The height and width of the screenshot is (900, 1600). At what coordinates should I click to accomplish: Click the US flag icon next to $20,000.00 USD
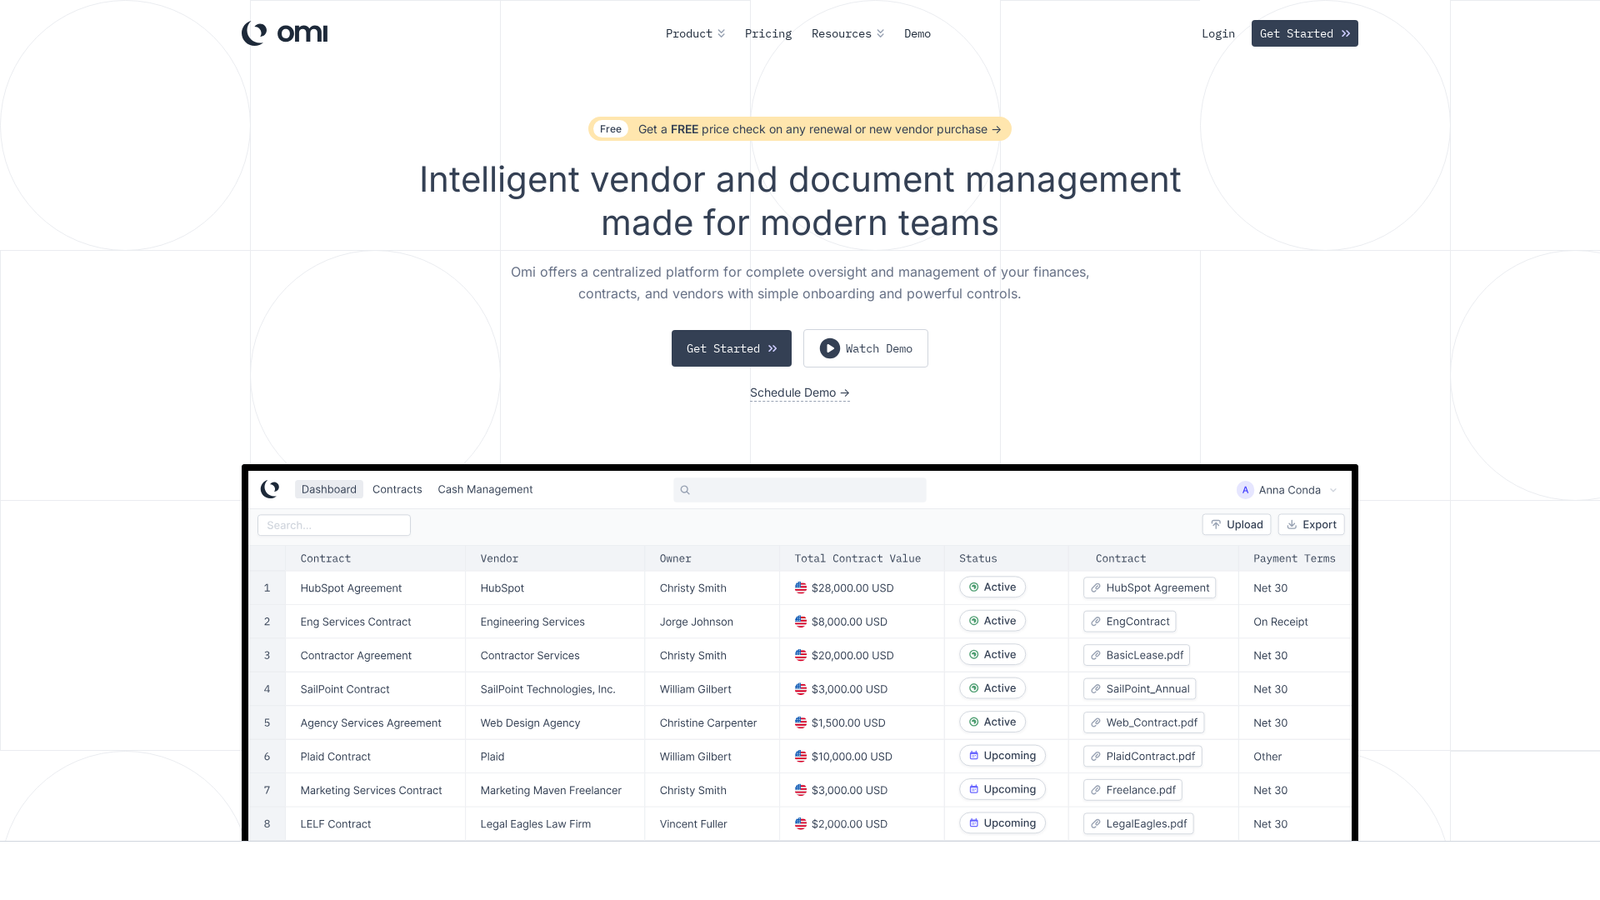(x=801, y=655)
